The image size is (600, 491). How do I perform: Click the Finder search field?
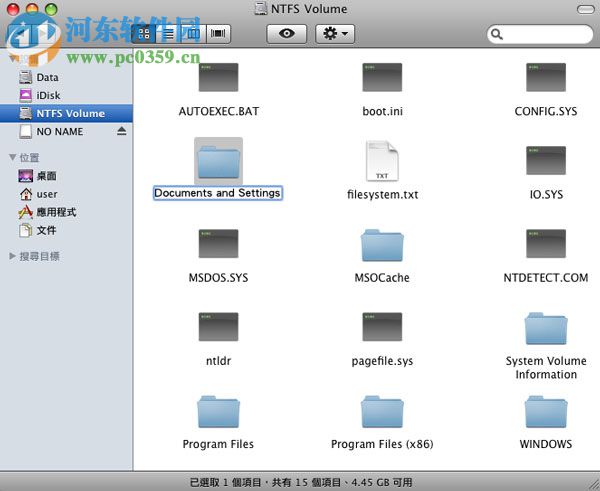(x=540, y=34)
